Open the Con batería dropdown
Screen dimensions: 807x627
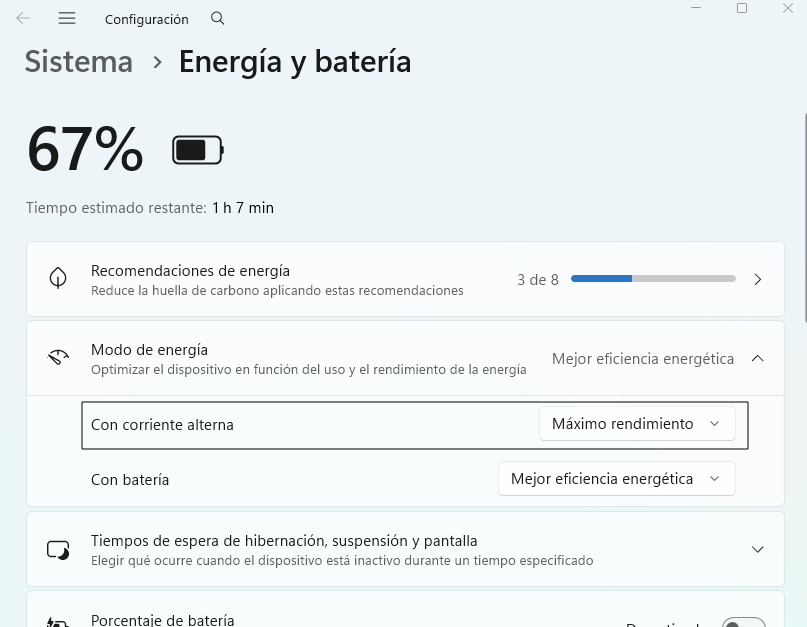(616, 478)
